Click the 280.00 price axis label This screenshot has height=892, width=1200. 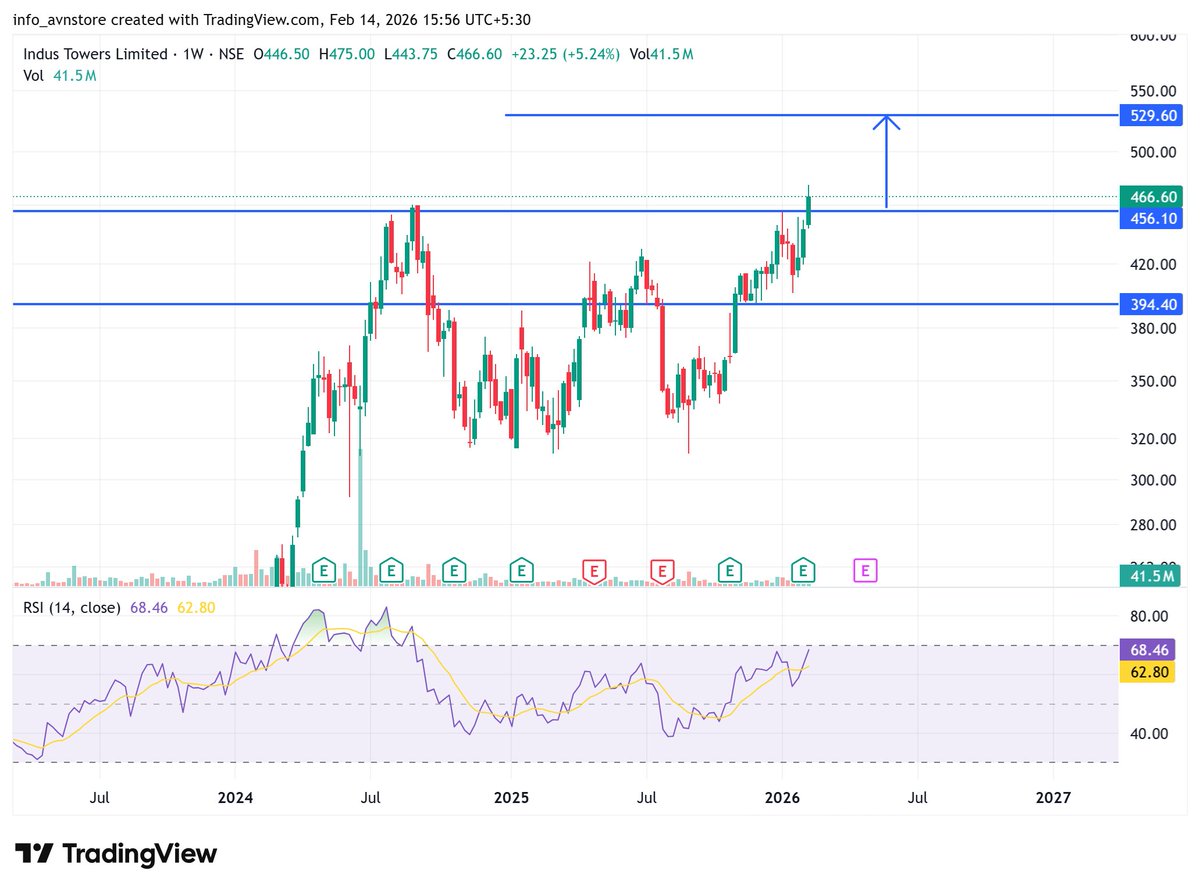pyautogui.click(x=1153, y=524)
